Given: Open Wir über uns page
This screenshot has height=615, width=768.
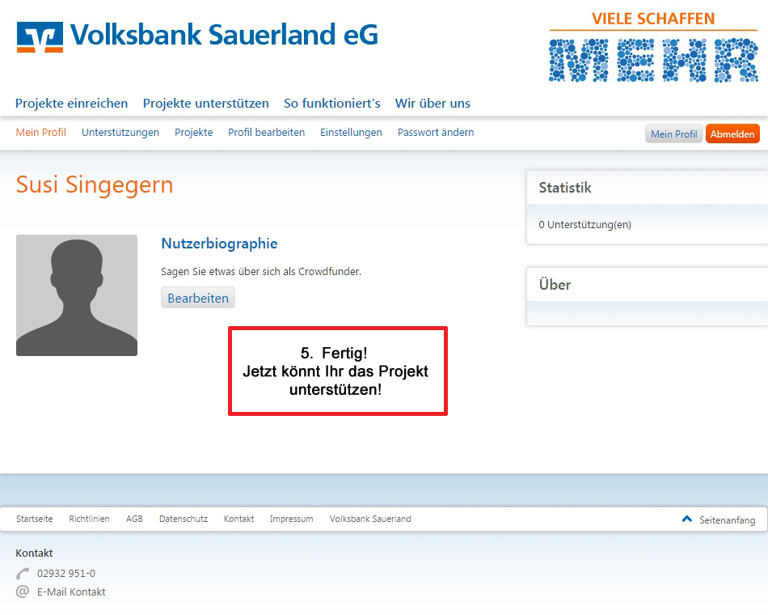Looking at the screenshot, I should (x=432, y=103).
